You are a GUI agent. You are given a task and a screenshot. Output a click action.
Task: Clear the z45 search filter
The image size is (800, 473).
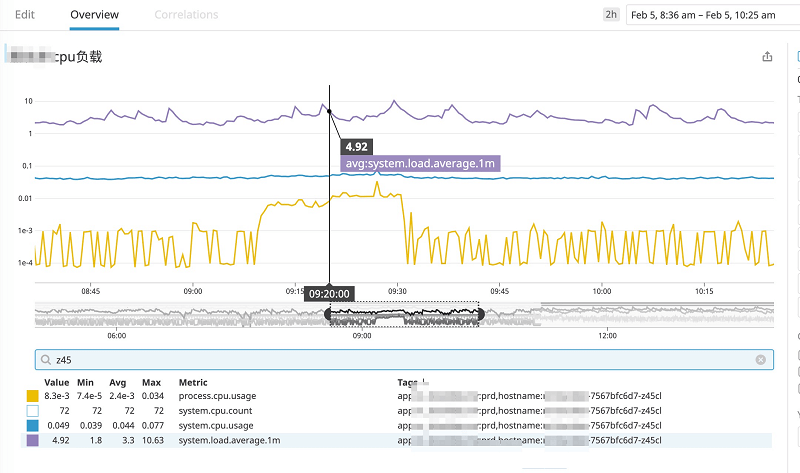coord(760,359)
